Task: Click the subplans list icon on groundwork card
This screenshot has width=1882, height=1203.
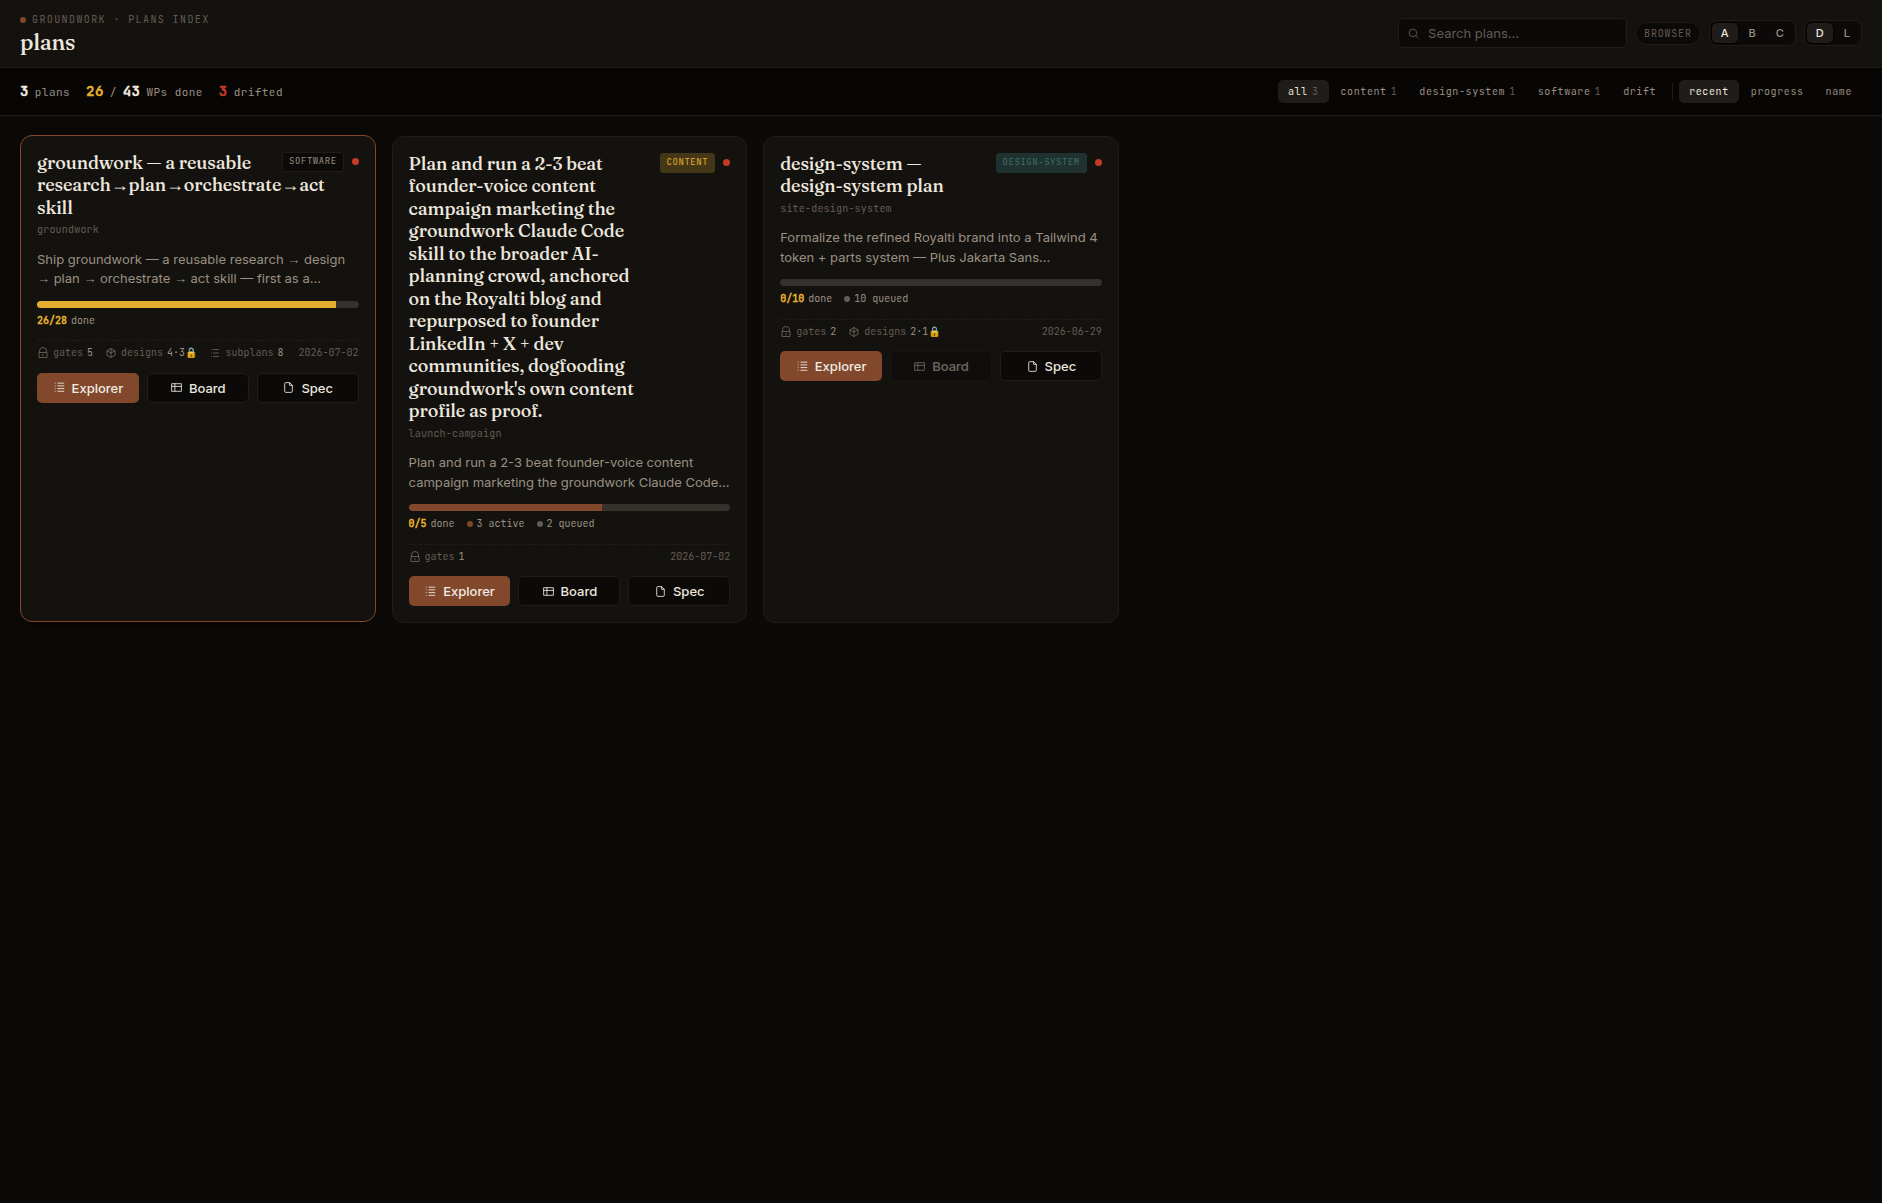Action: coord(215,353)
